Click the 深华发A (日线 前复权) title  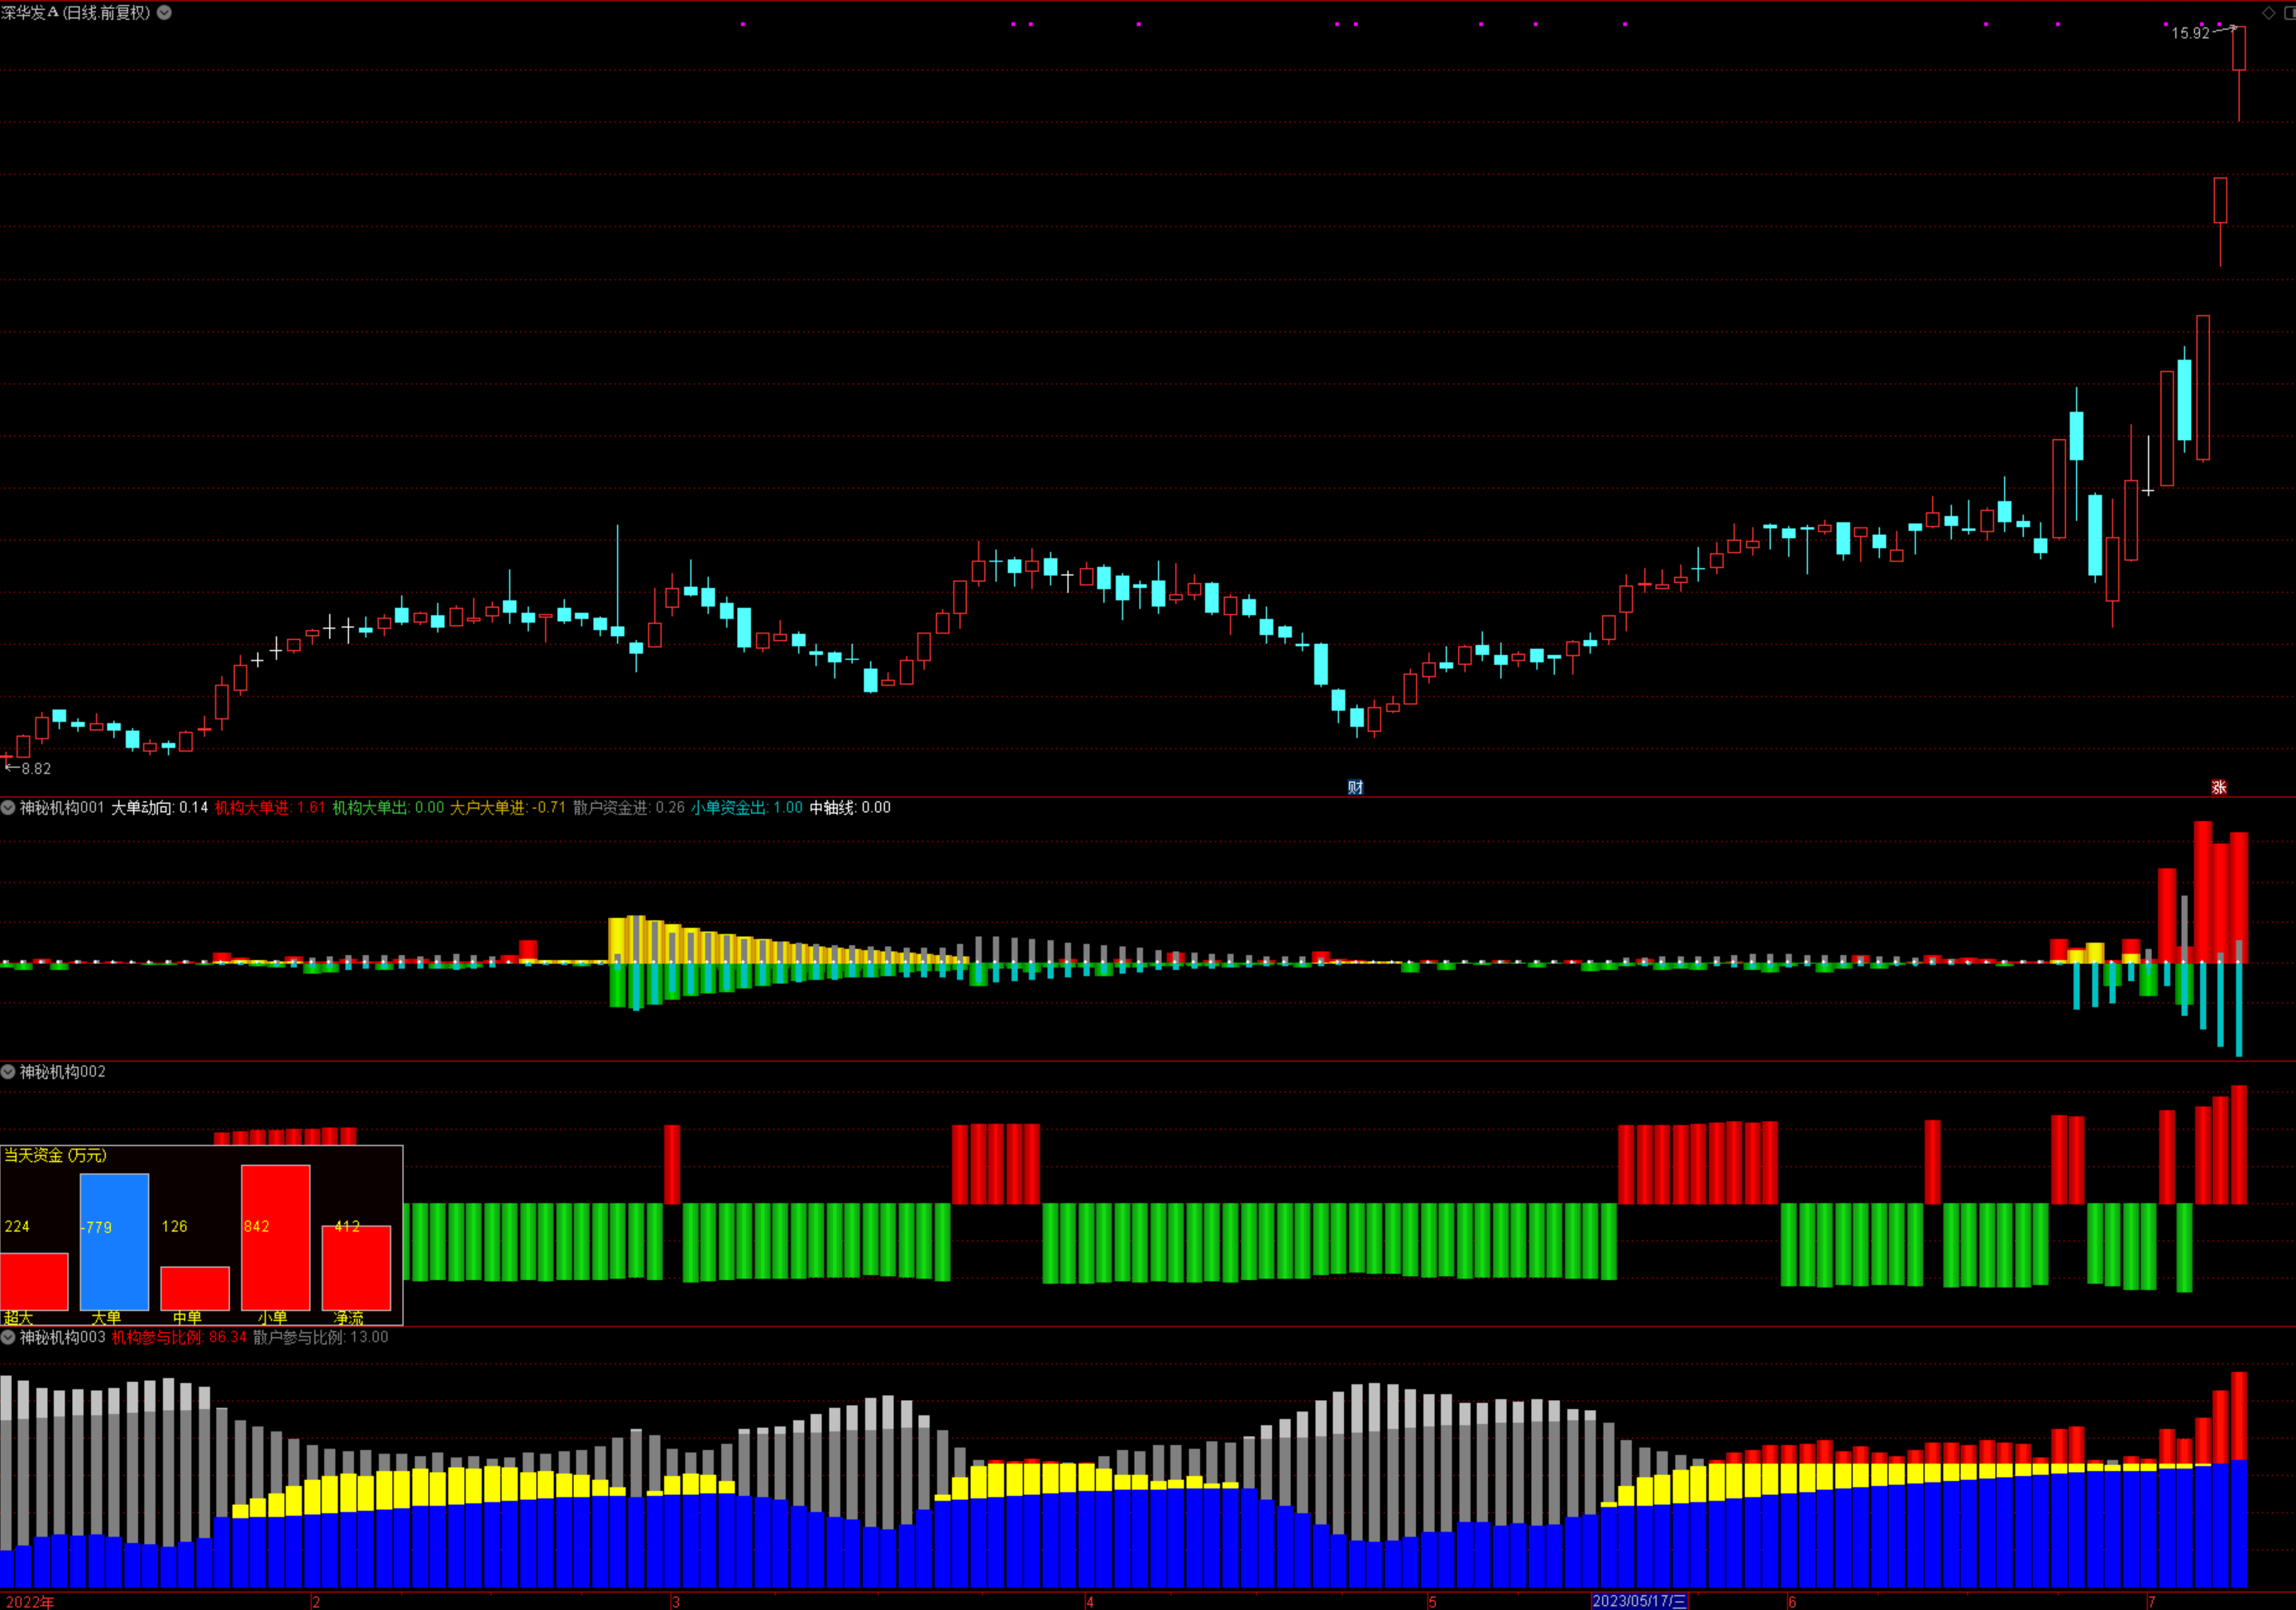click(76, 13)
